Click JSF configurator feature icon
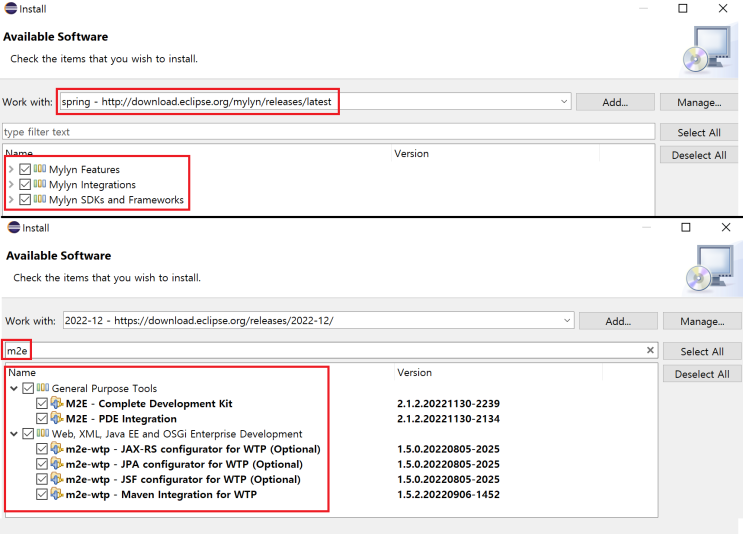Screen dimensions: 743x534 point(57,479)
